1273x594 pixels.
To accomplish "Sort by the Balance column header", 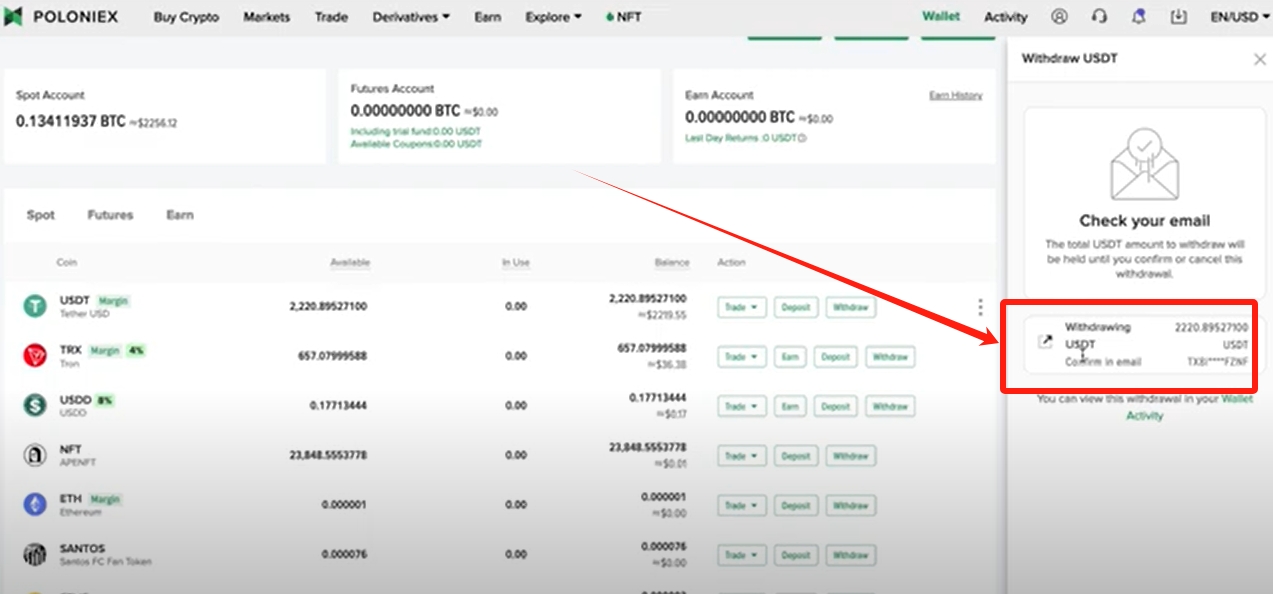I will pos(672,263).
